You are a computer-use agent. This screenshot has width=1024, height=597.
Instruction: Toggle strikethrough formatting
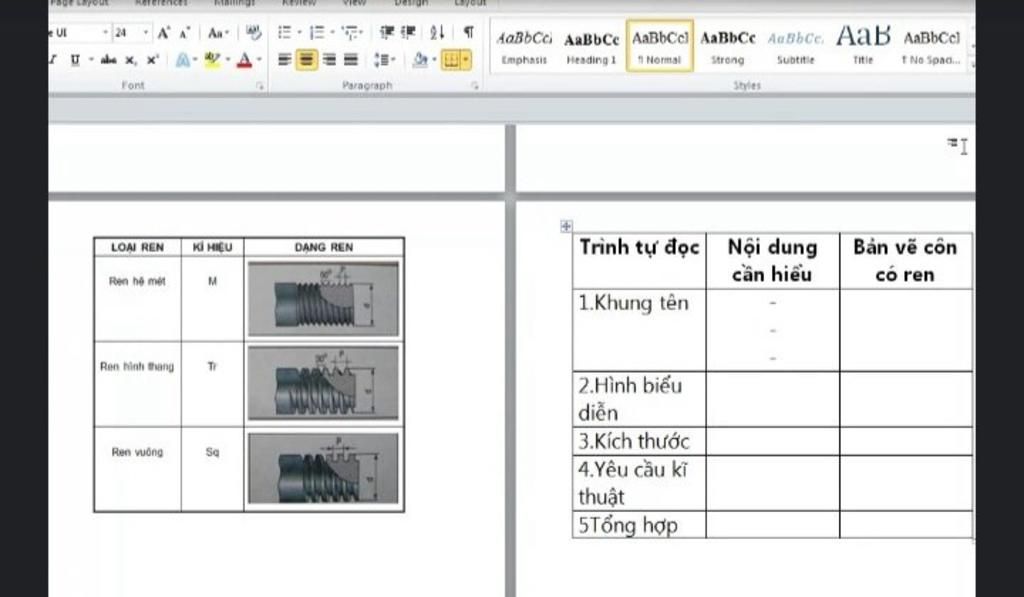coord(108,60)
